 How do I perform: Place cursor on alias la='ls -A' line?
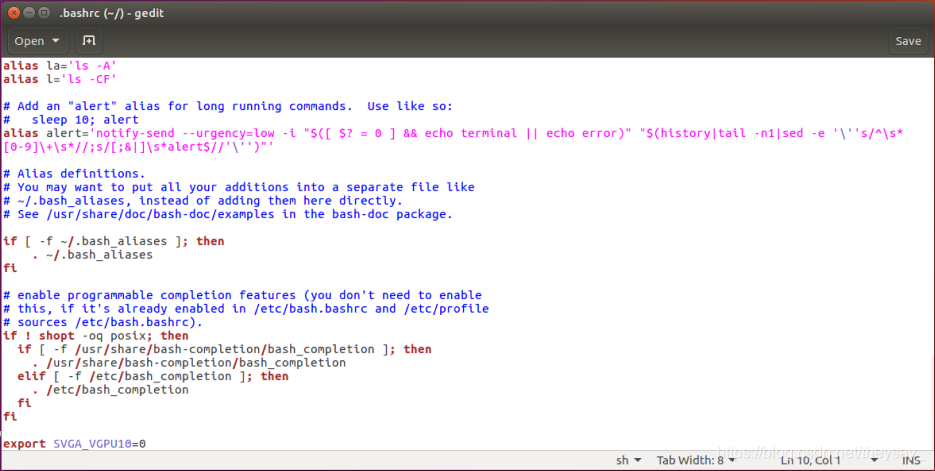tap(60, 66)
